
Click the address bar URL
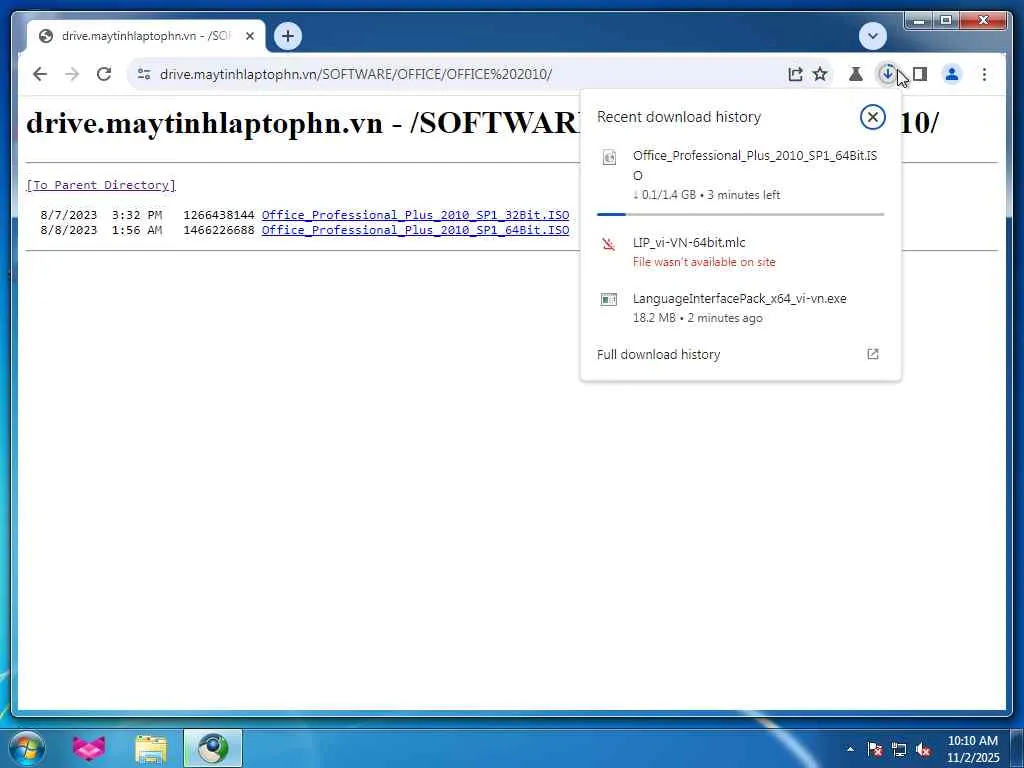[356, 74]
